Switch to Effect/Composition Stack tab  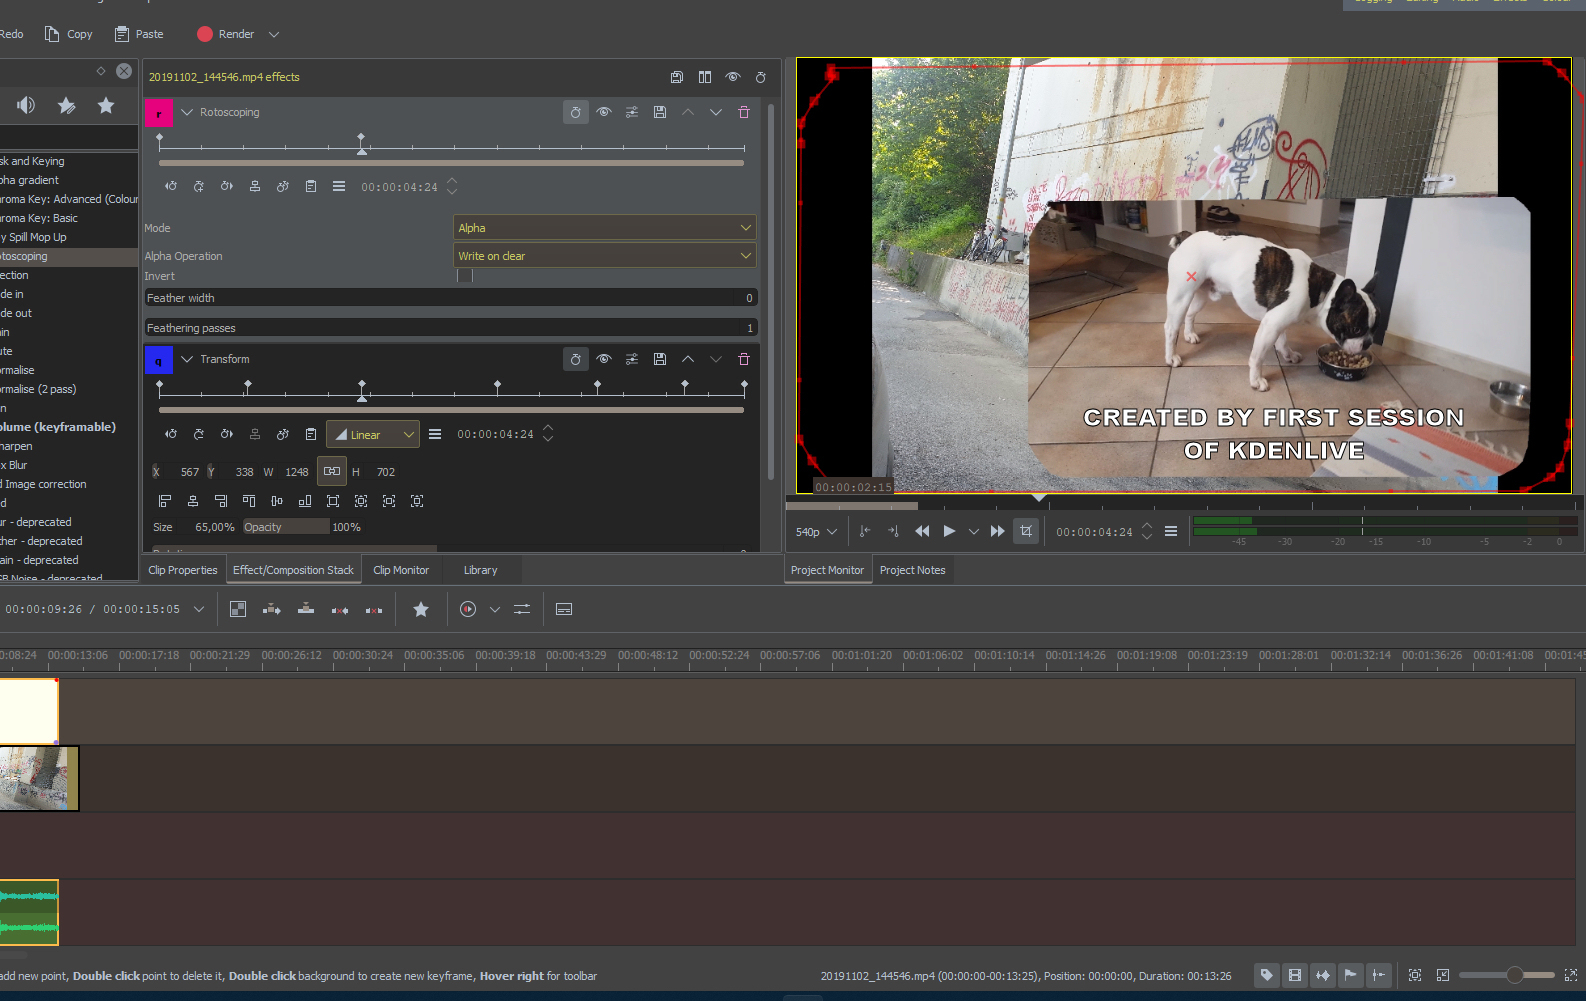(293, 570)
